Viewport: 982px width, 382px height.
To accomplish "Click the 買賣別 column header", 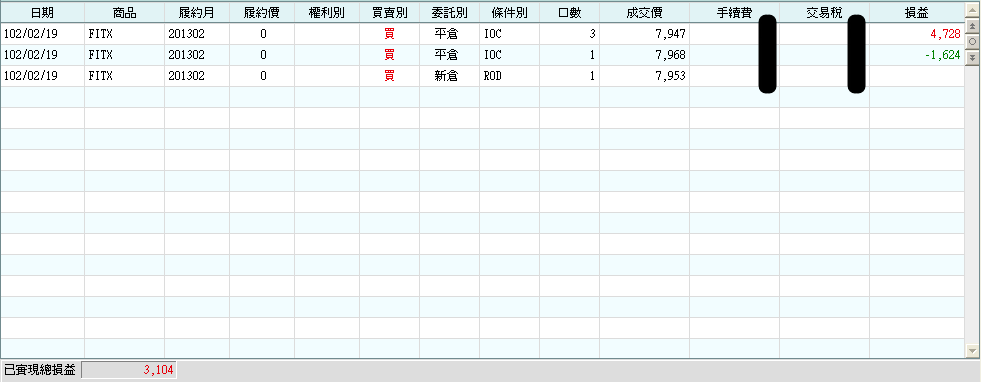I will point(389,12).
